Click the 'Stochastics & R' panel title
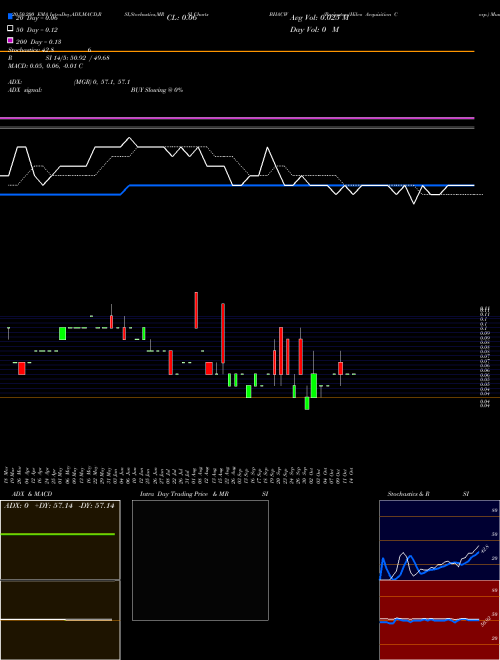 pyautogui.click(x=408, y=494)
